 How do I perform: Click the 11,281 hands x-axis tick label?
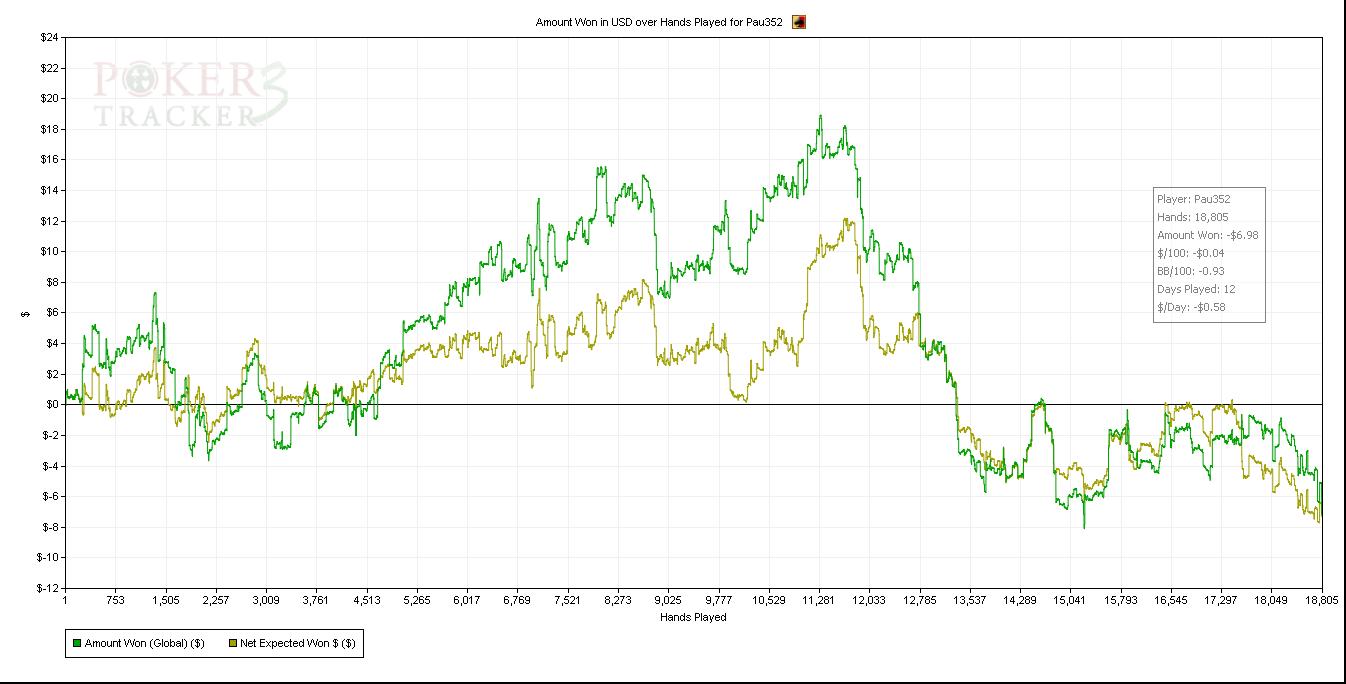[818, 601]
